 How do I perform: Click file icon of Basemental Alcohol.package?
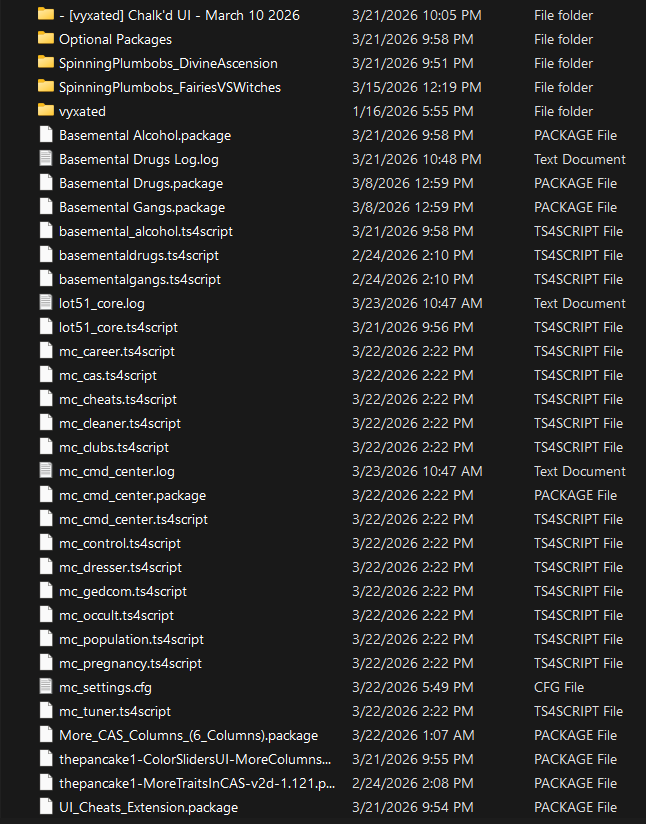pos(46,135)
